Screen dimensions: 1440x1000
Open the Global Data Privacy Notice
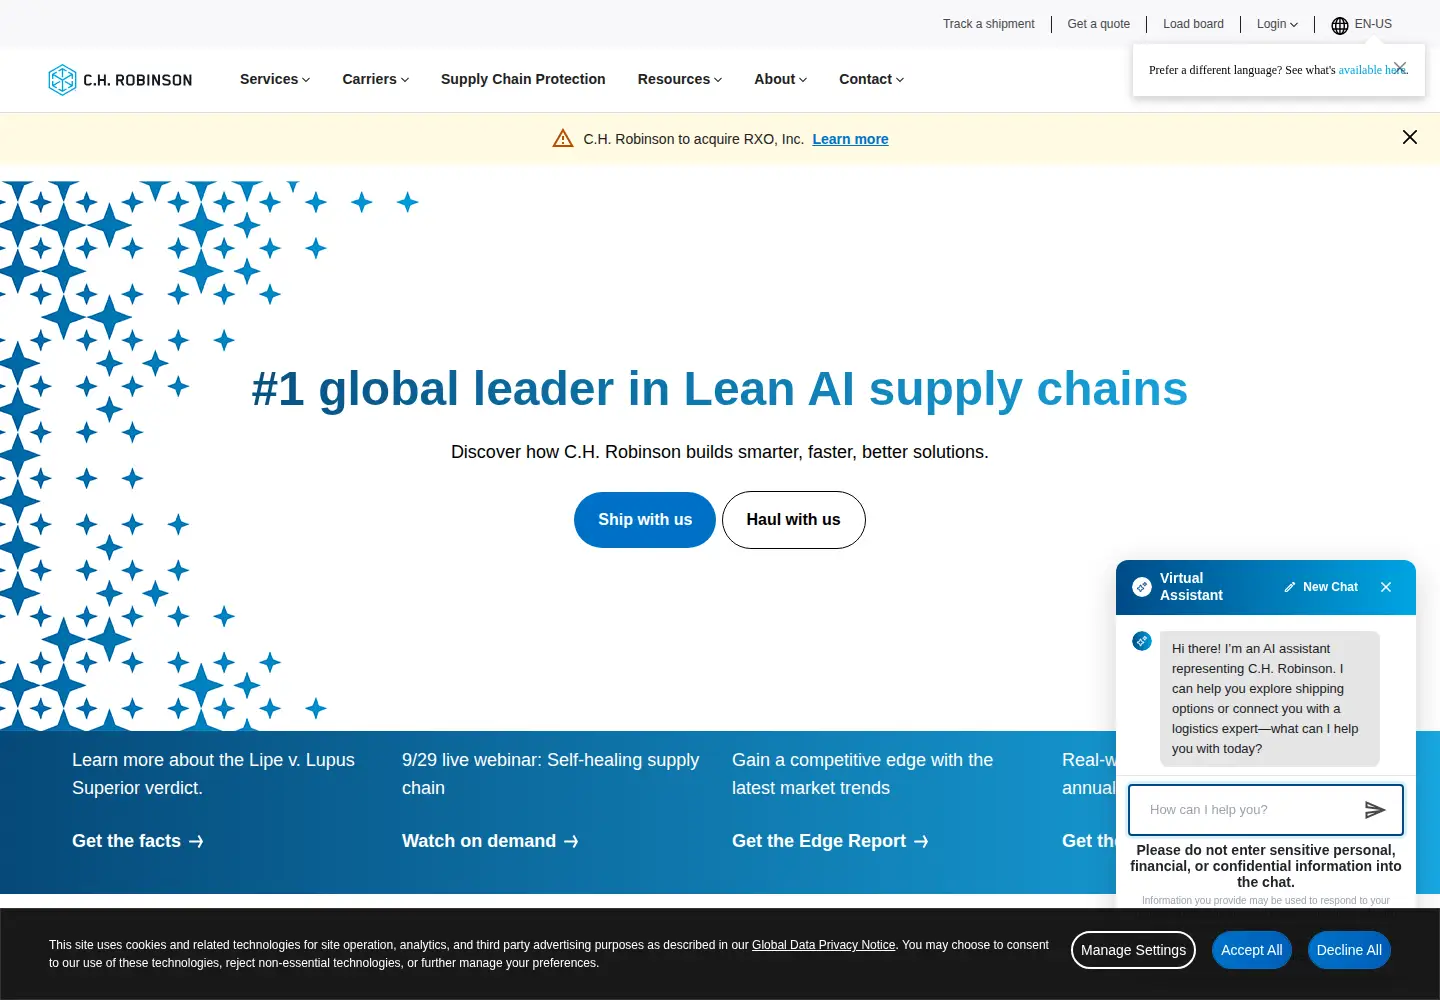pos(824,945)
